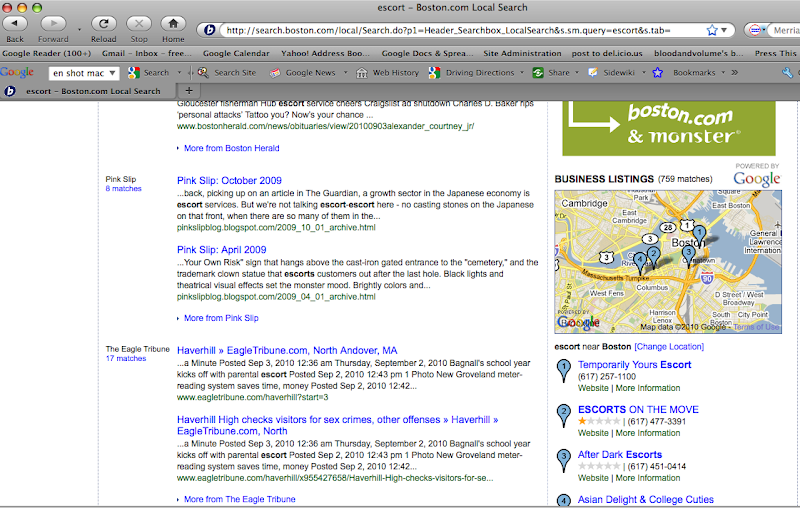
Task: Expand the Sidewiki dropdown arrow
Action: pos(643,73)
